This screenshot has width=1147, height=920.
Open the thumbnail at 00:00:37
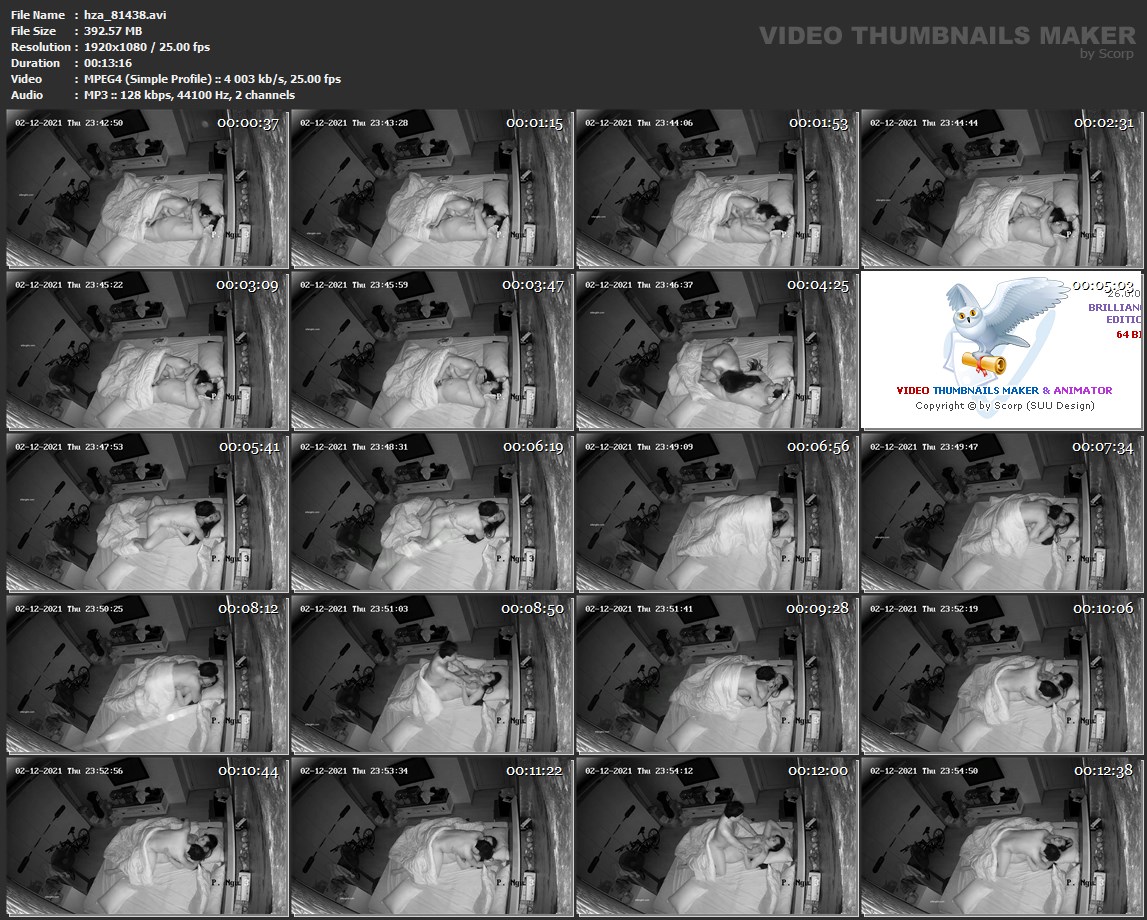[x=146, y=188]
